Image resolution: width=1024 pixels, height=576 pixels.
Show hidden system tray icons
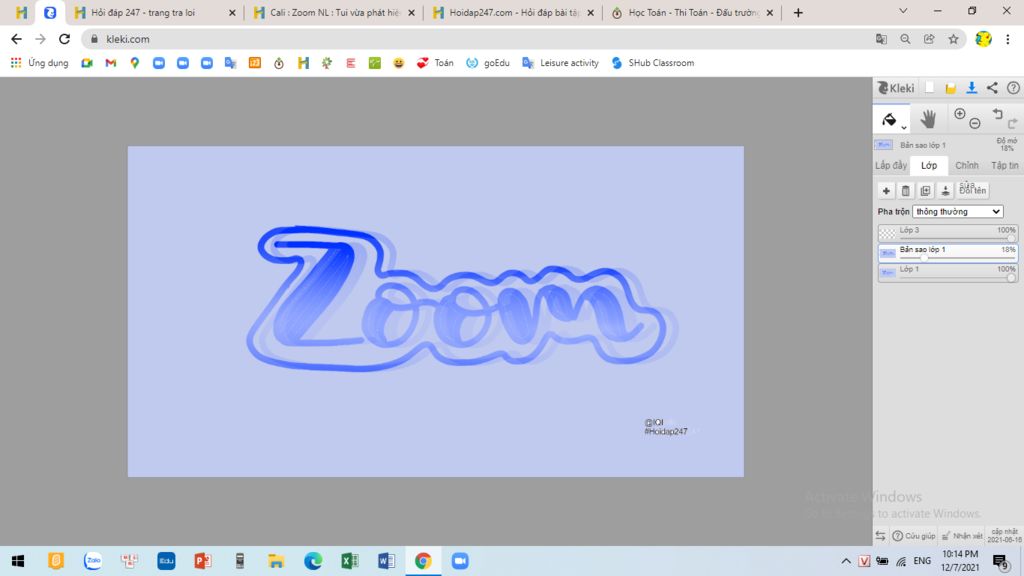click(x=846, y=561)
